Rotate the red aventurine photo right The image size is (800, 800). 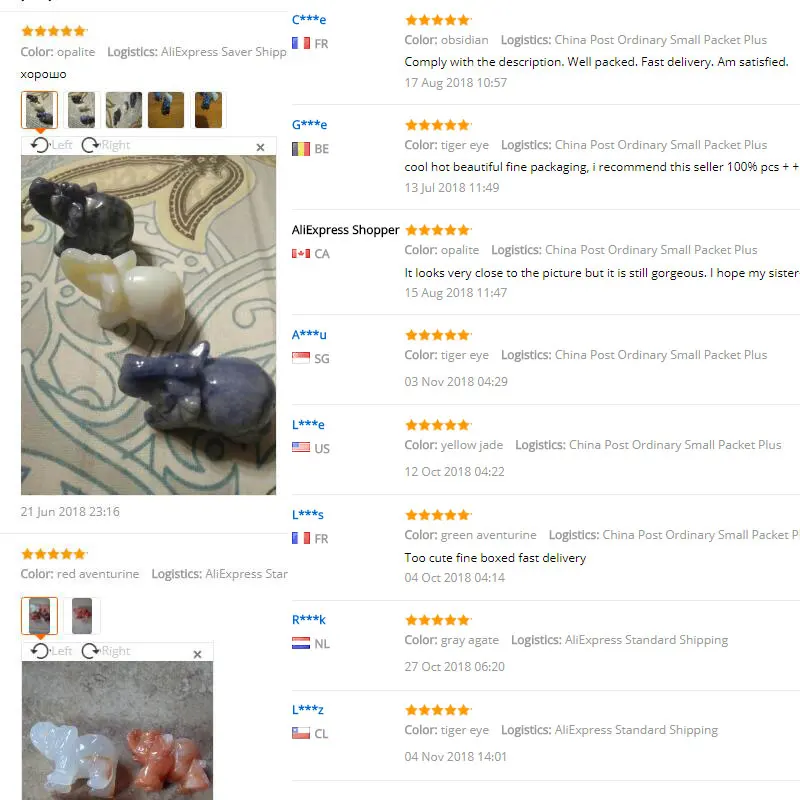[106, 651]
